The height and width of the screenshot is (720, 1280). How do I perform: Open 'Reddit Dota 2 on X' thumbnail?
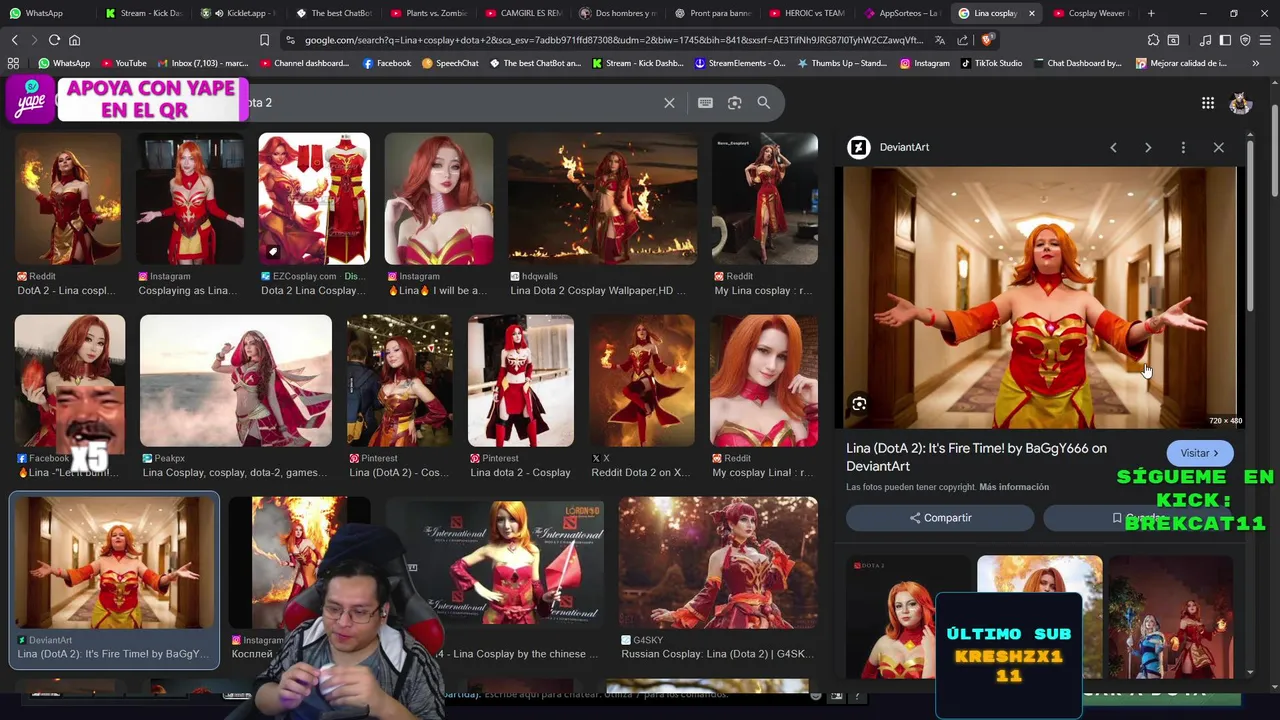pos(642,380)
